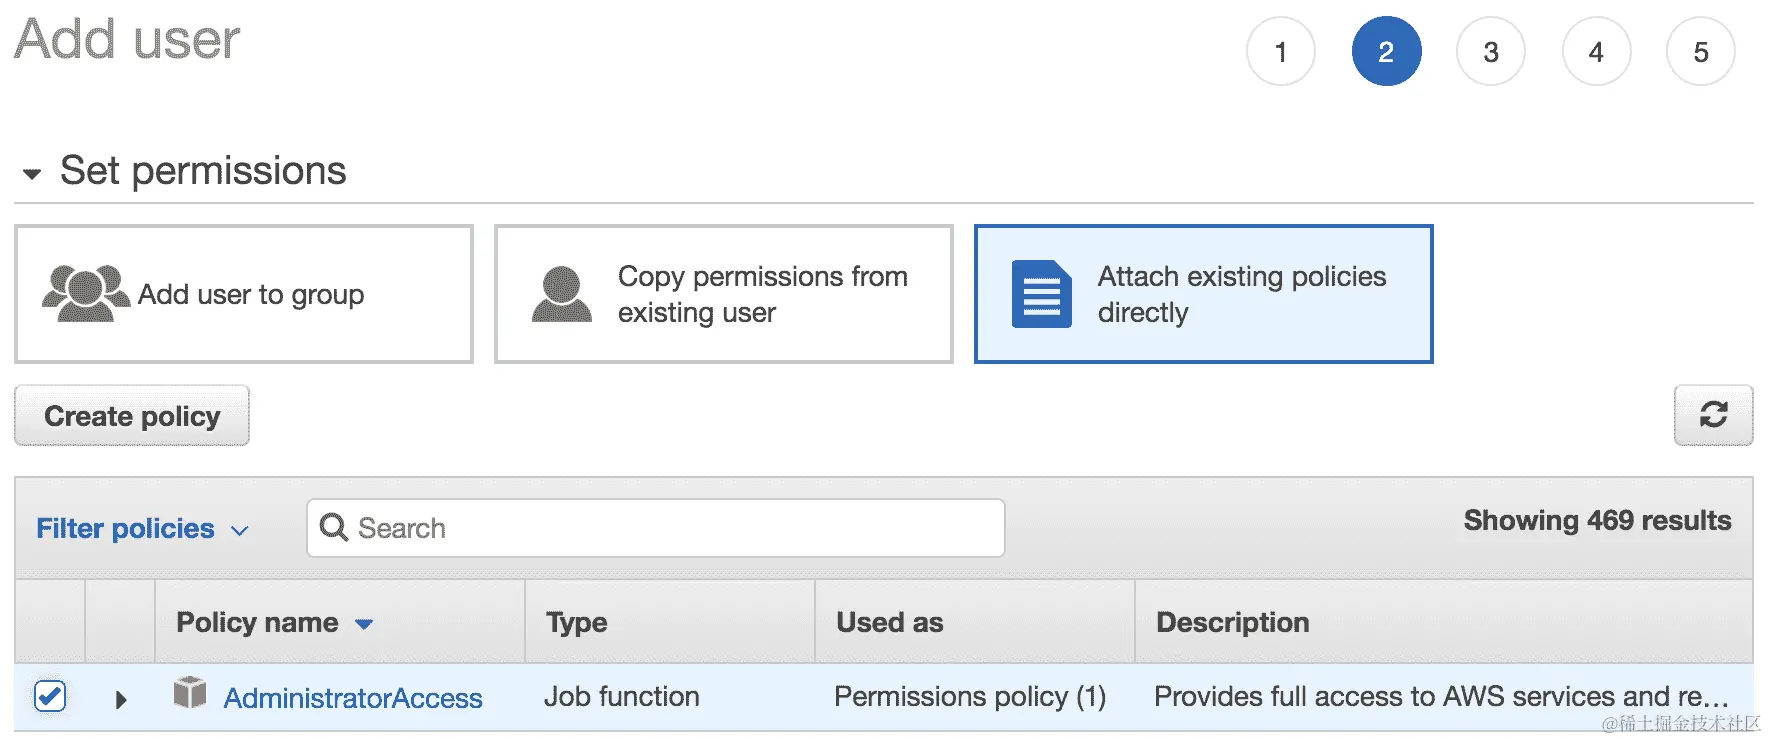Go to step 1 of wizard
This screenshot has height=740, width=1768.
pos(1280,52)
